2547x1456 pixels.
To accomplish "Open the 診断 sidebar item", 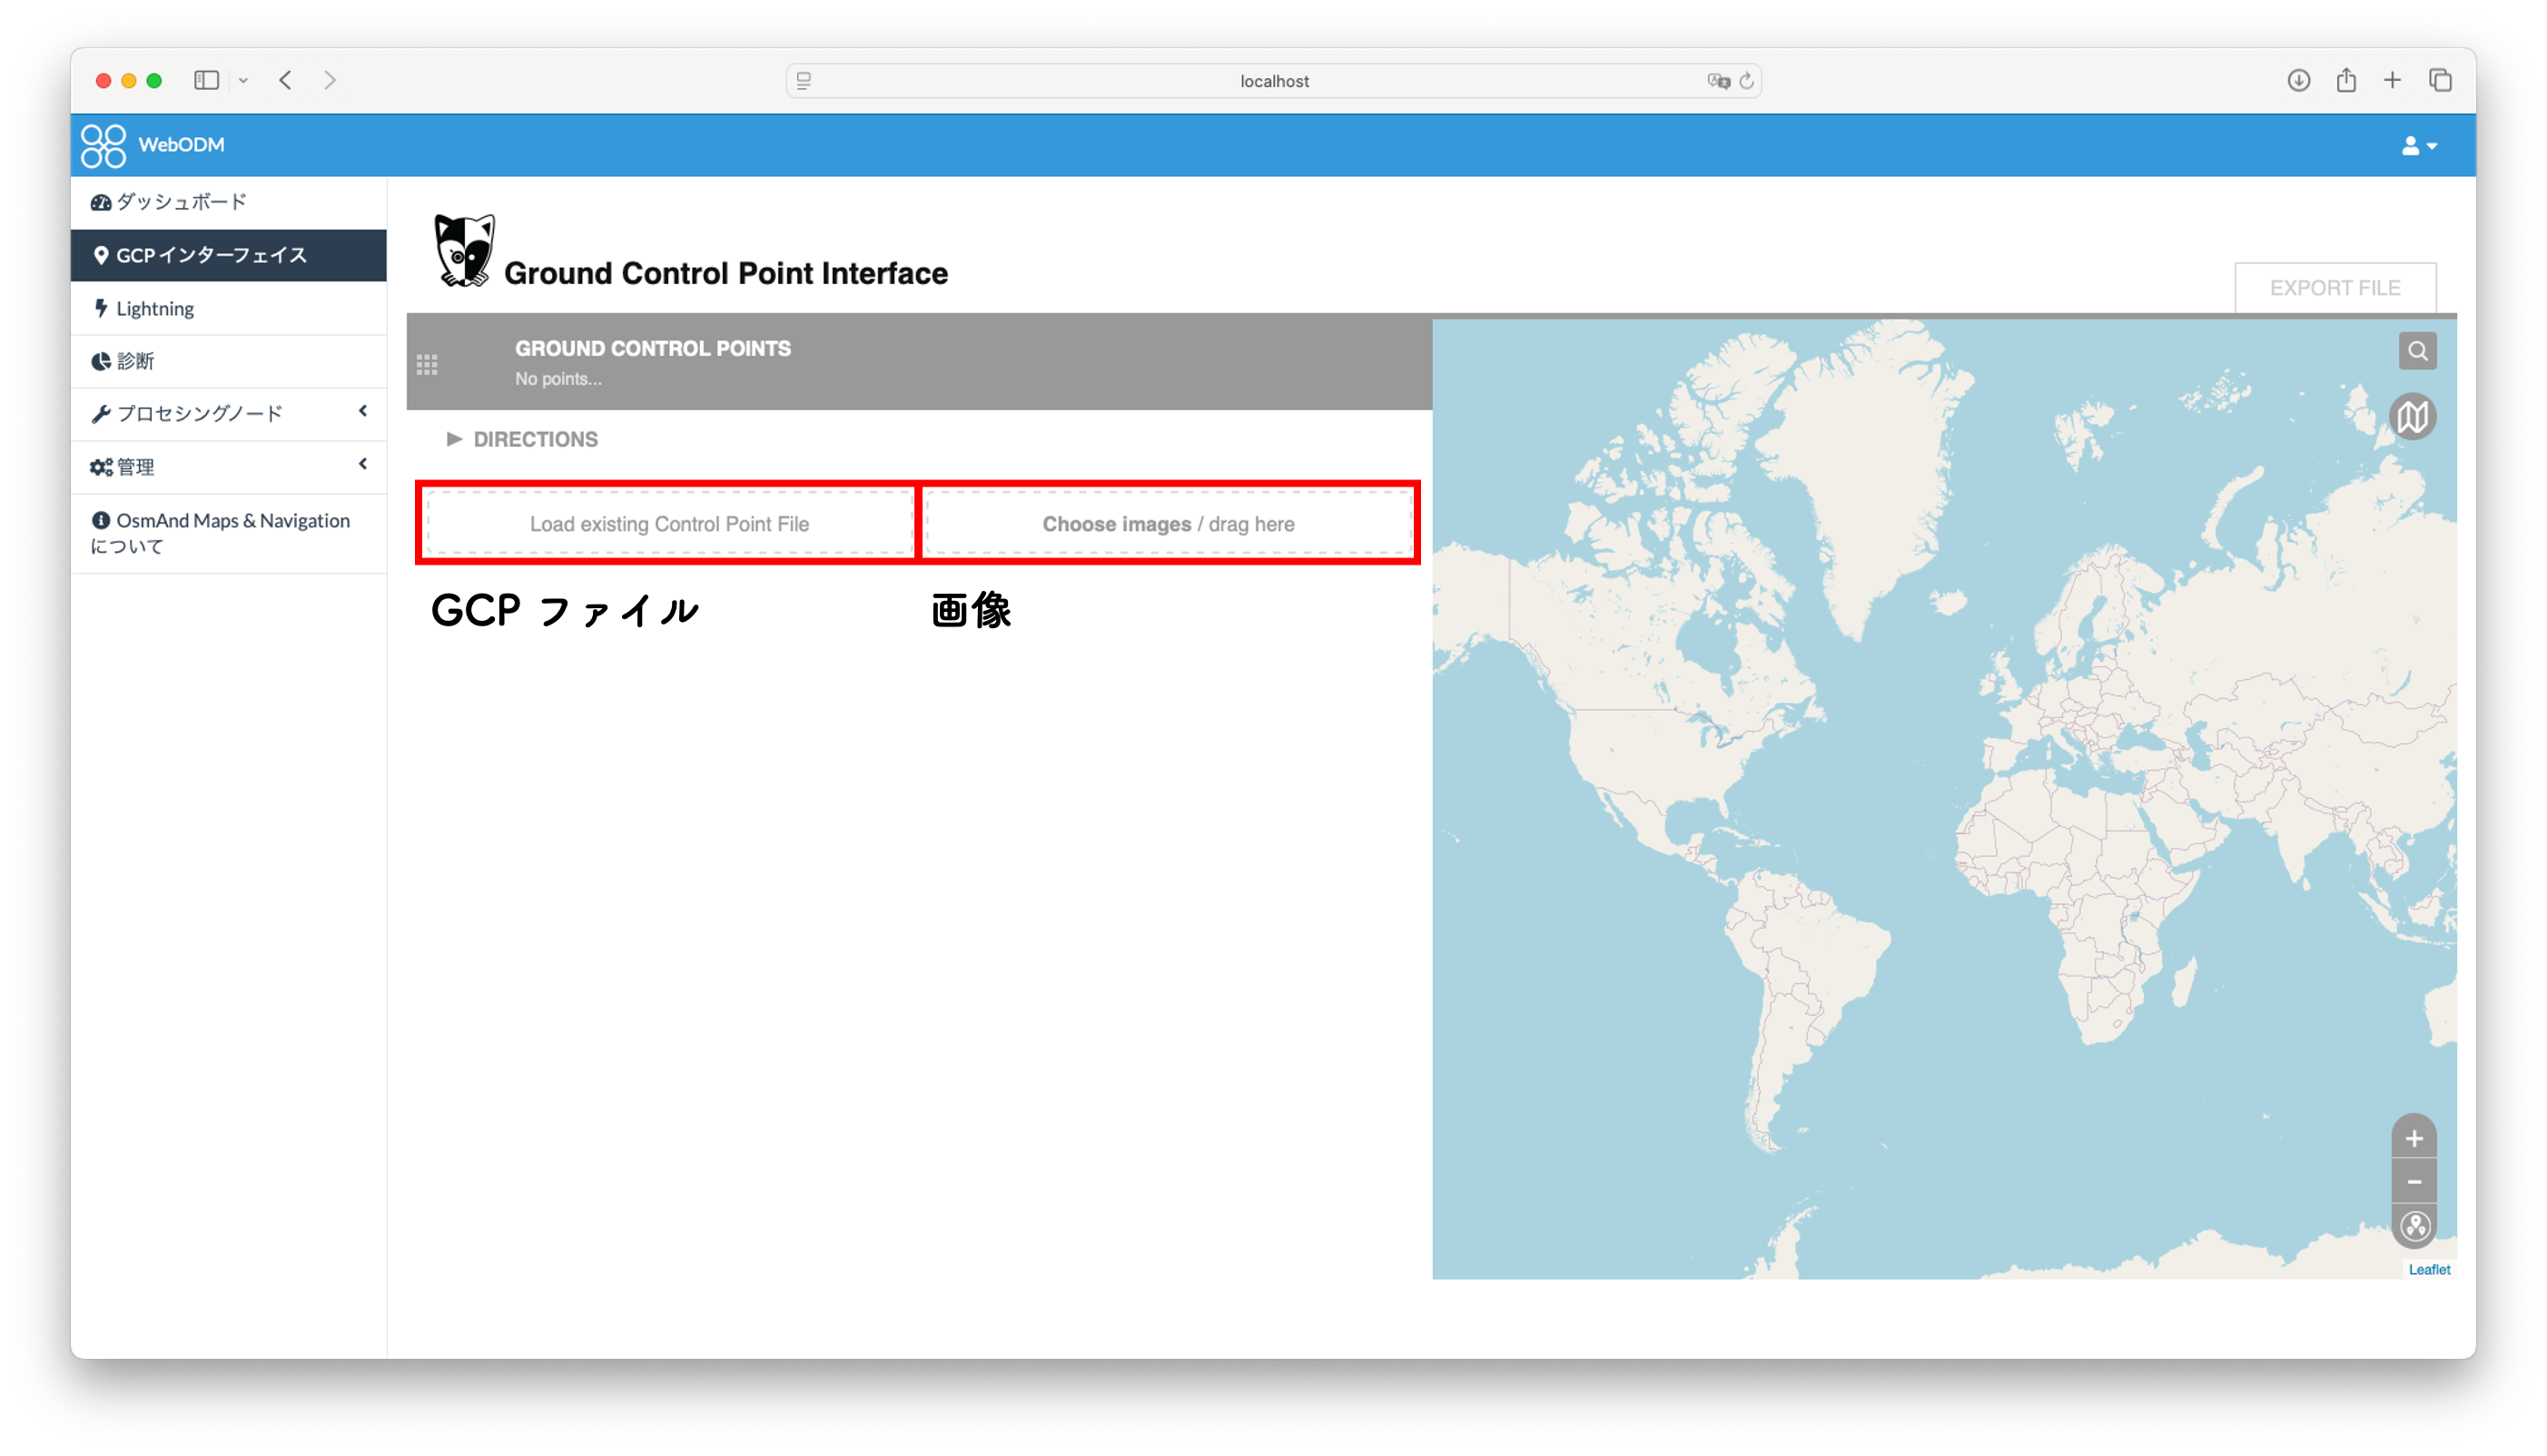I will coord(134,361).
